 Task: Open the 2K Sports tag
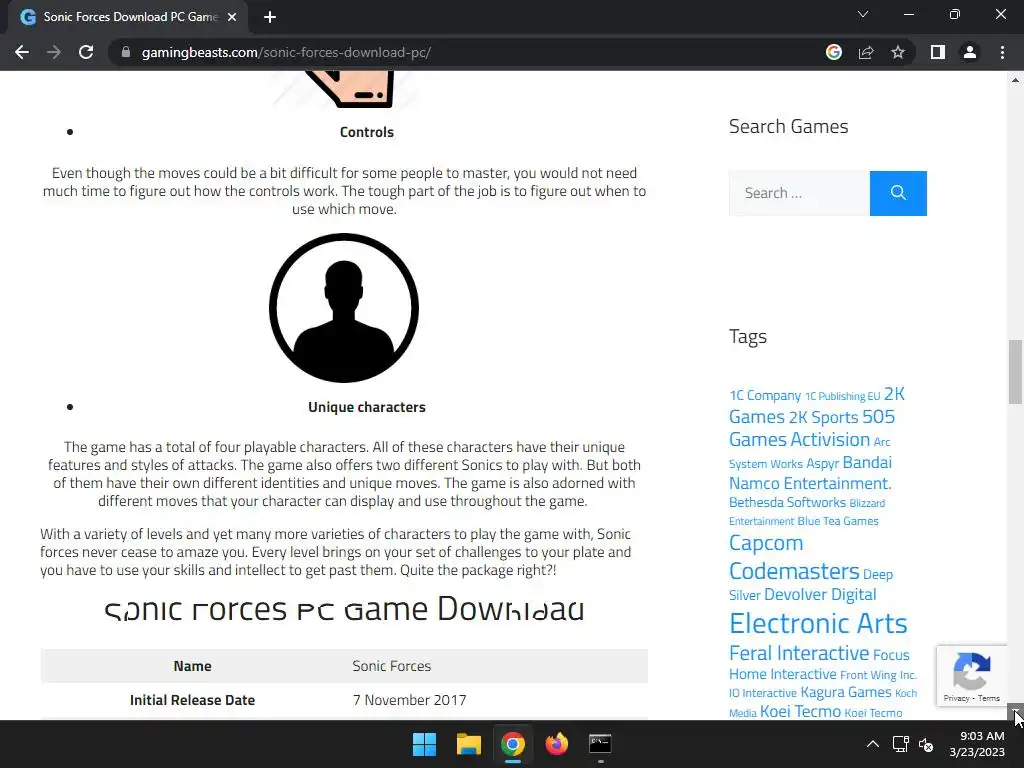coord(823,417)
